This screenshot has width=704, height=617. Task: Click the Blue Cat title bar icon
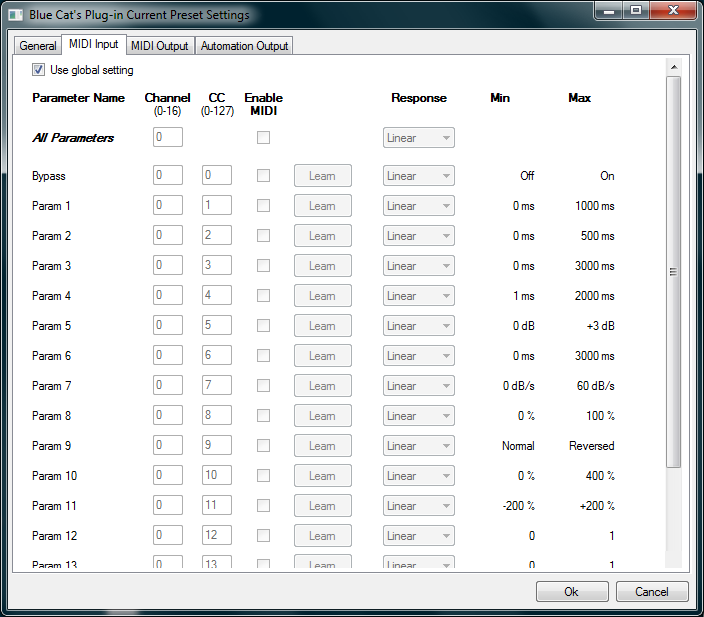click(x=15, y=15)
